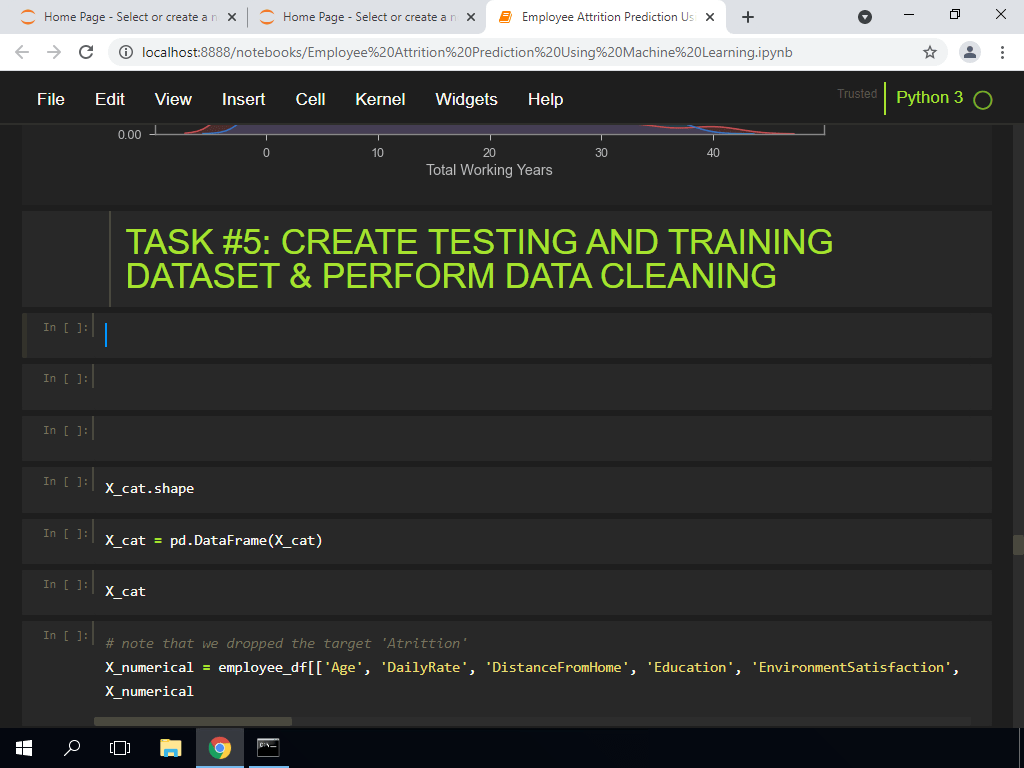Open Windows taskbar search
This screenshot has height=768, width=1024.
point(72,748)
